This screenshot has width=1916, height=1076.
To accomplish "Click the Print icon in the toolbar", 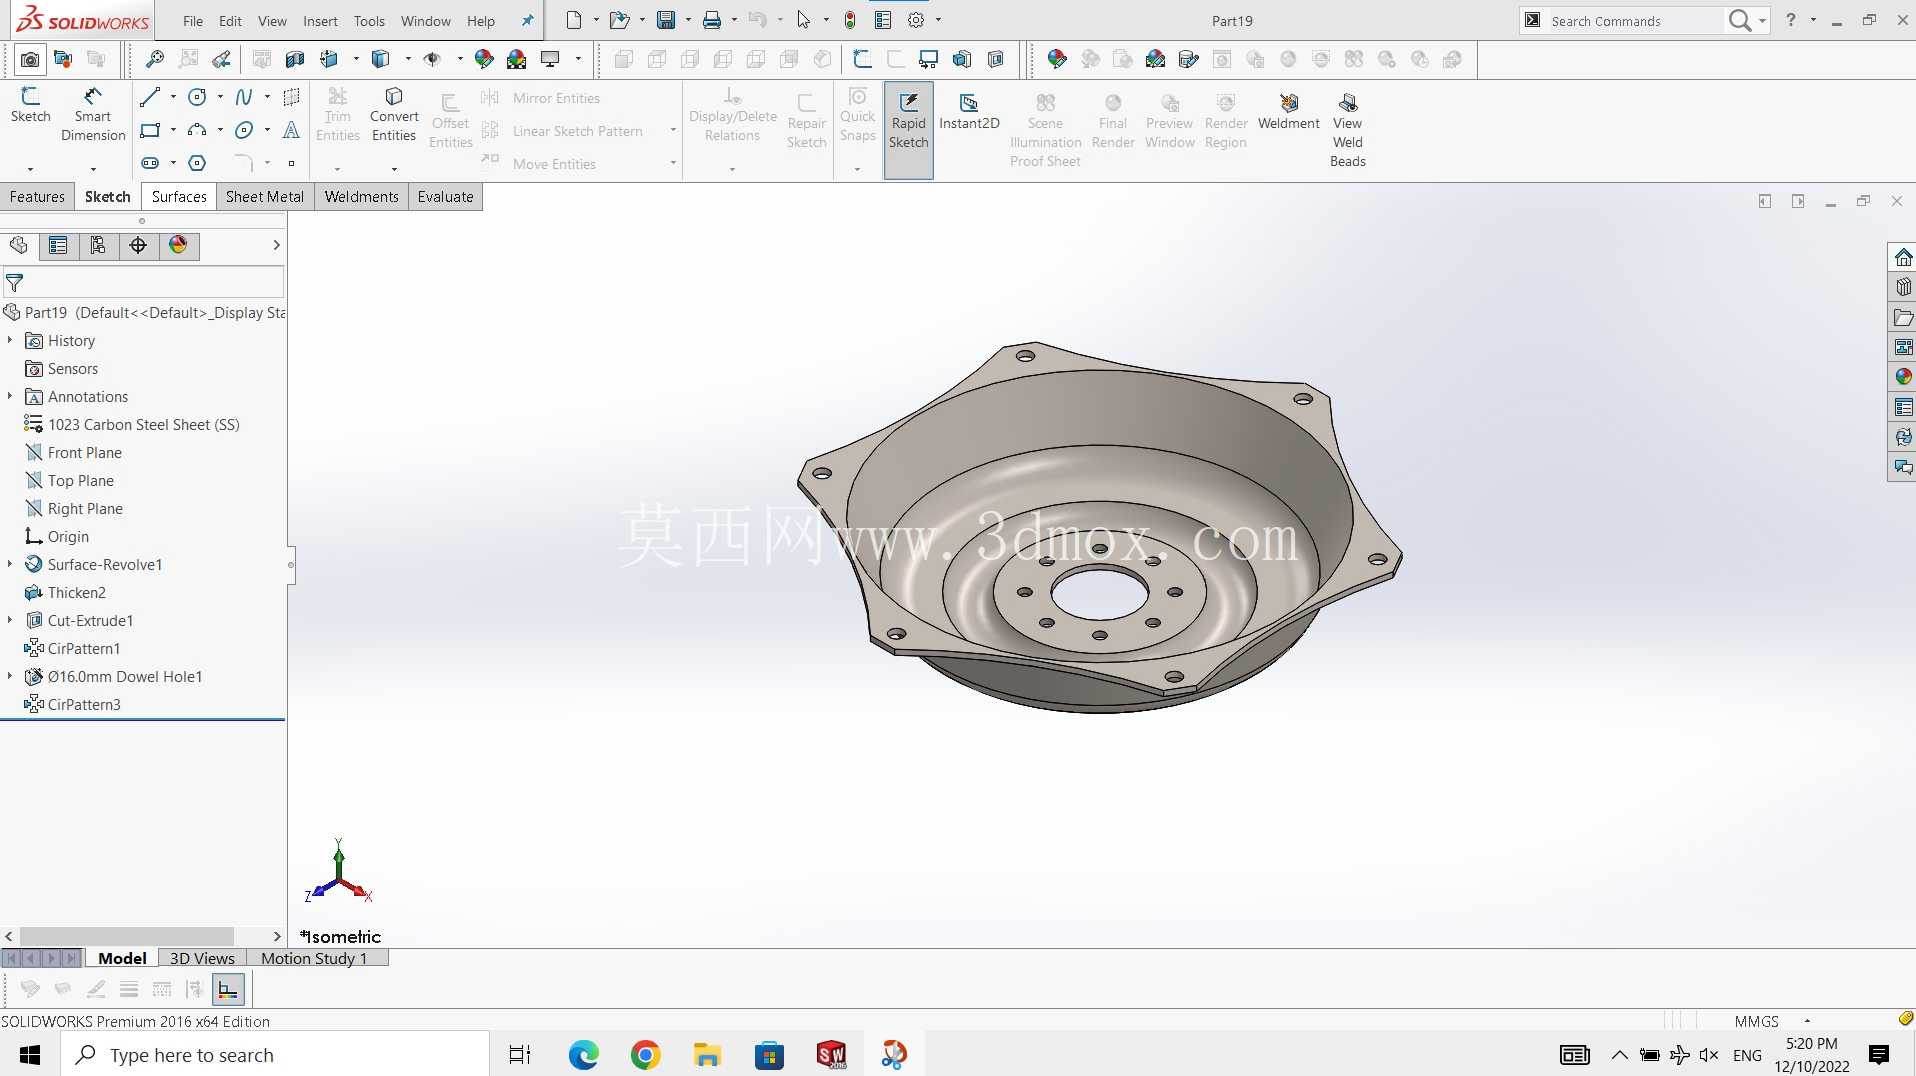I will (712, 20).
